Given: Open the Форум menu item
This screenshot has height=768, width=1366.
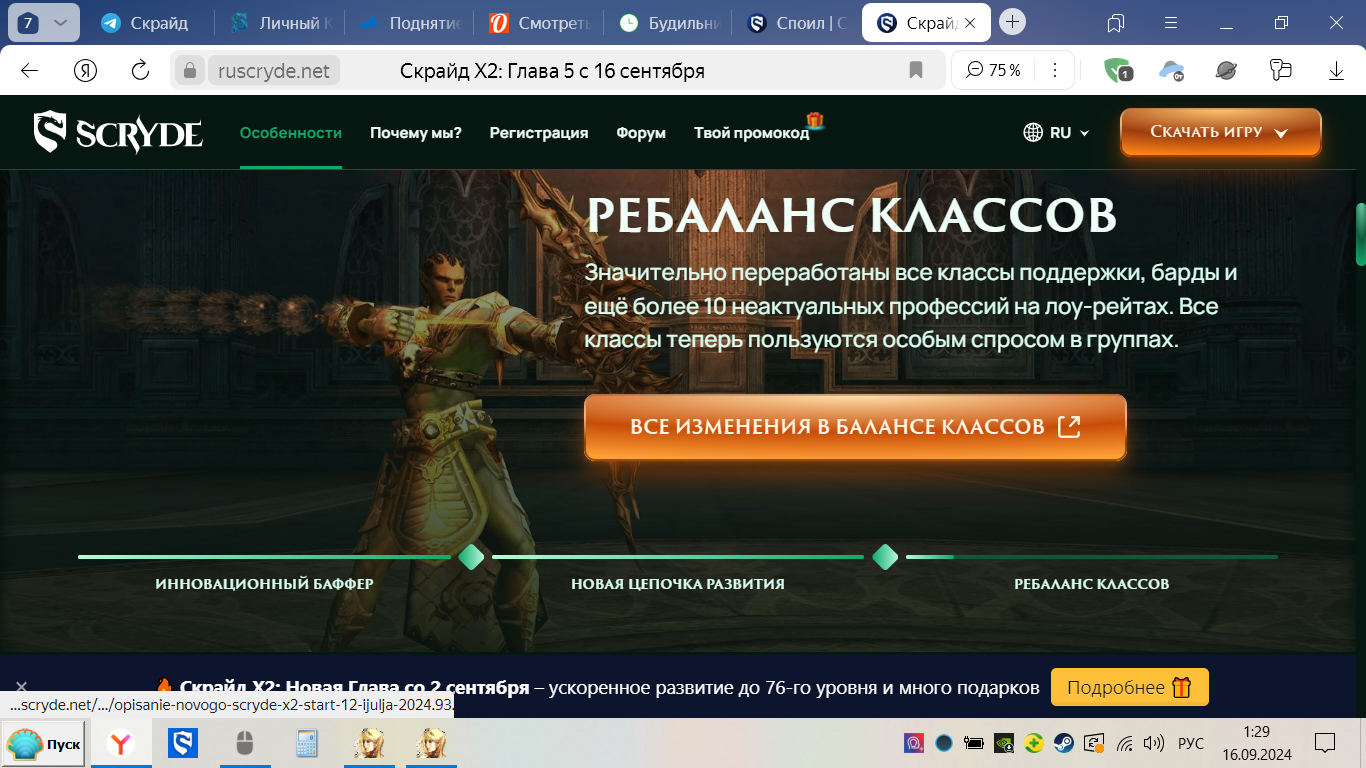Looking at the screenshot, I should [641, 133].
